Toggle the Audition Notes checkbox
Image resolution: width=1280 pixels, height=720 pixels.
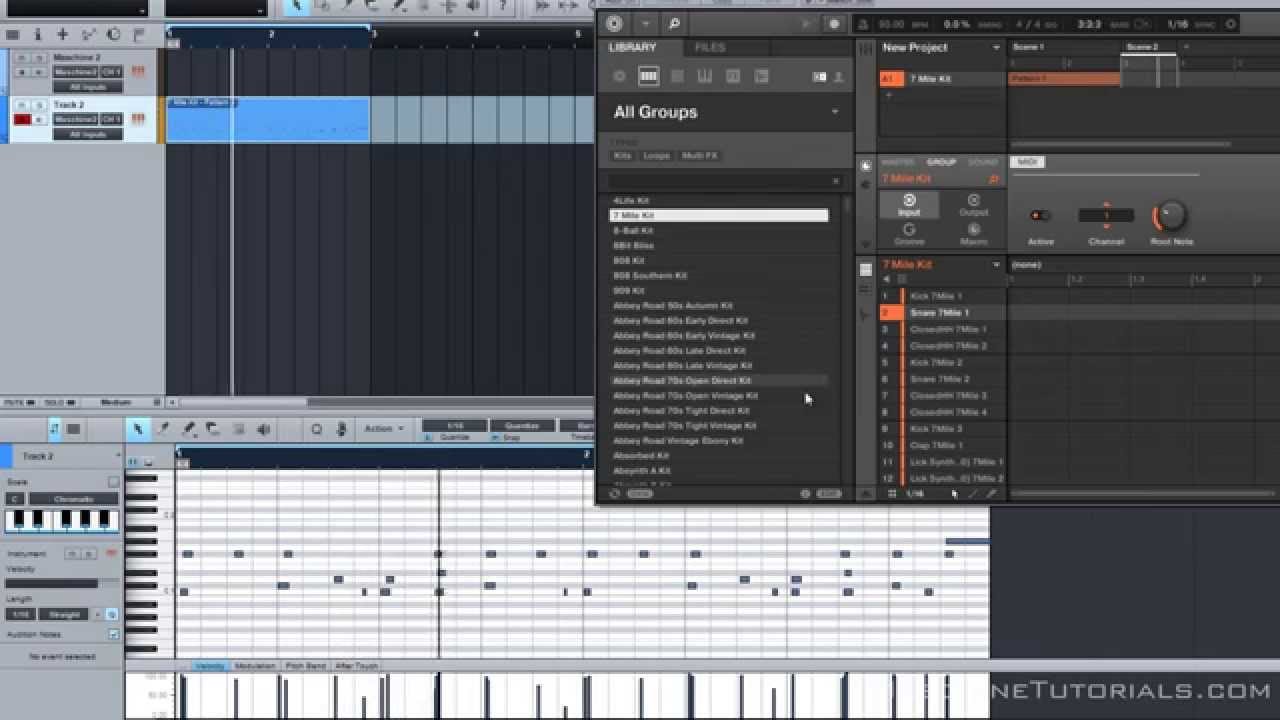113,634
